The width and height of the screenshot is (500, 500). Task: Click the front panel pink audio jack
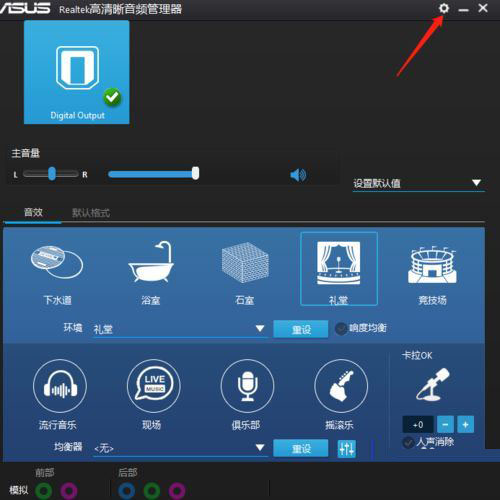(69, 490)
